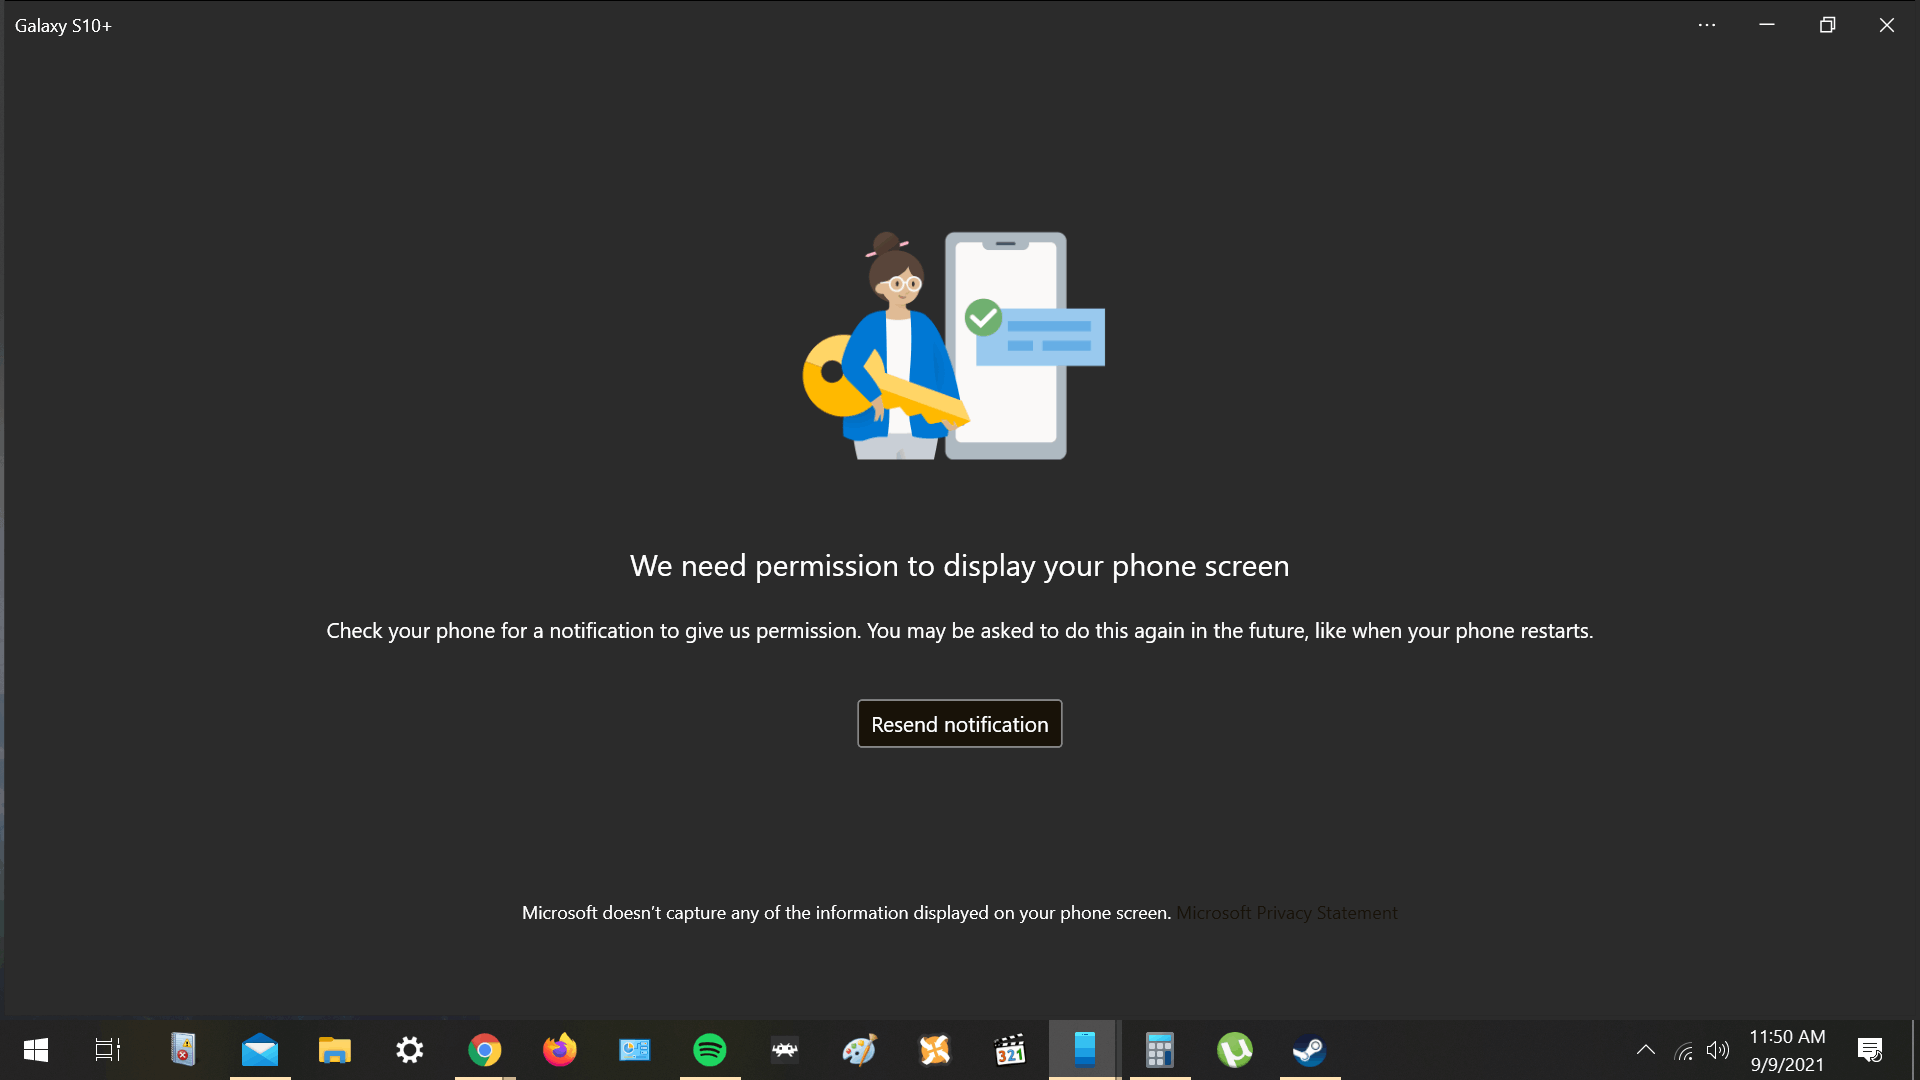Open Settings gear in the taskbar
1920x1080 pixels.
point(410,1050)
